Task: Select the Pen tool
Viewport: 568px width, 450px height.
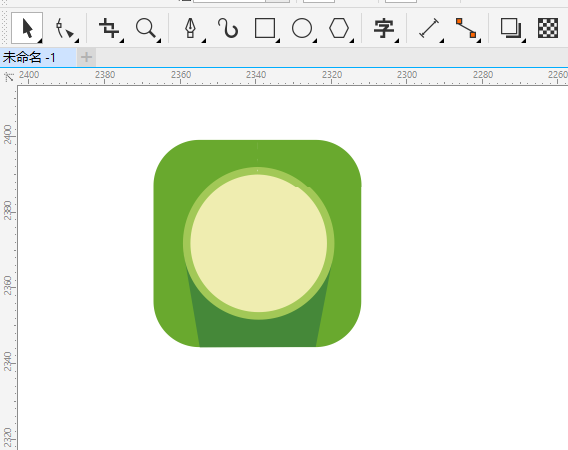Action: [x=191, y=28]
